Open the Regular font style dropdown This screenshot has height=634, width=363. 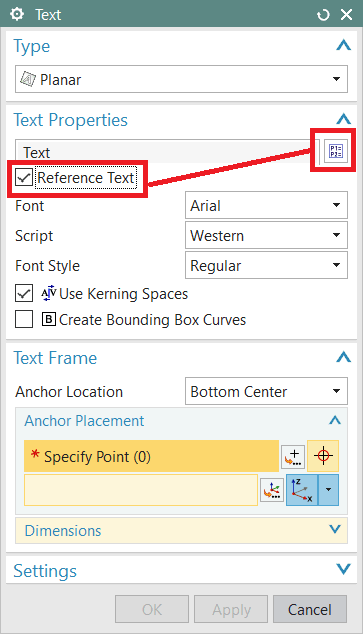[x=266, y=265]
